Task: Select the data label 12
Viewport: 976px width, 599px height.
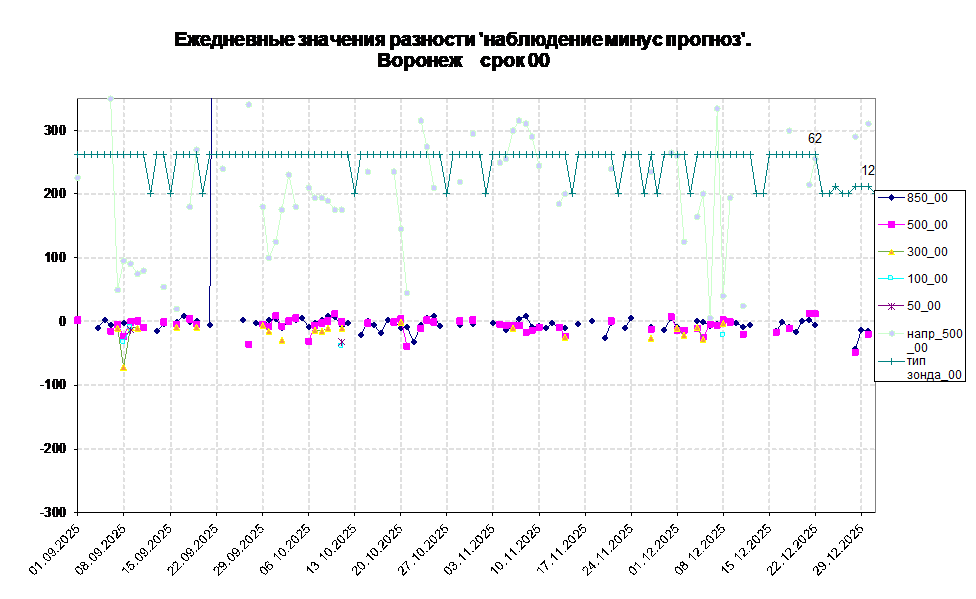Action: point(867,170)
